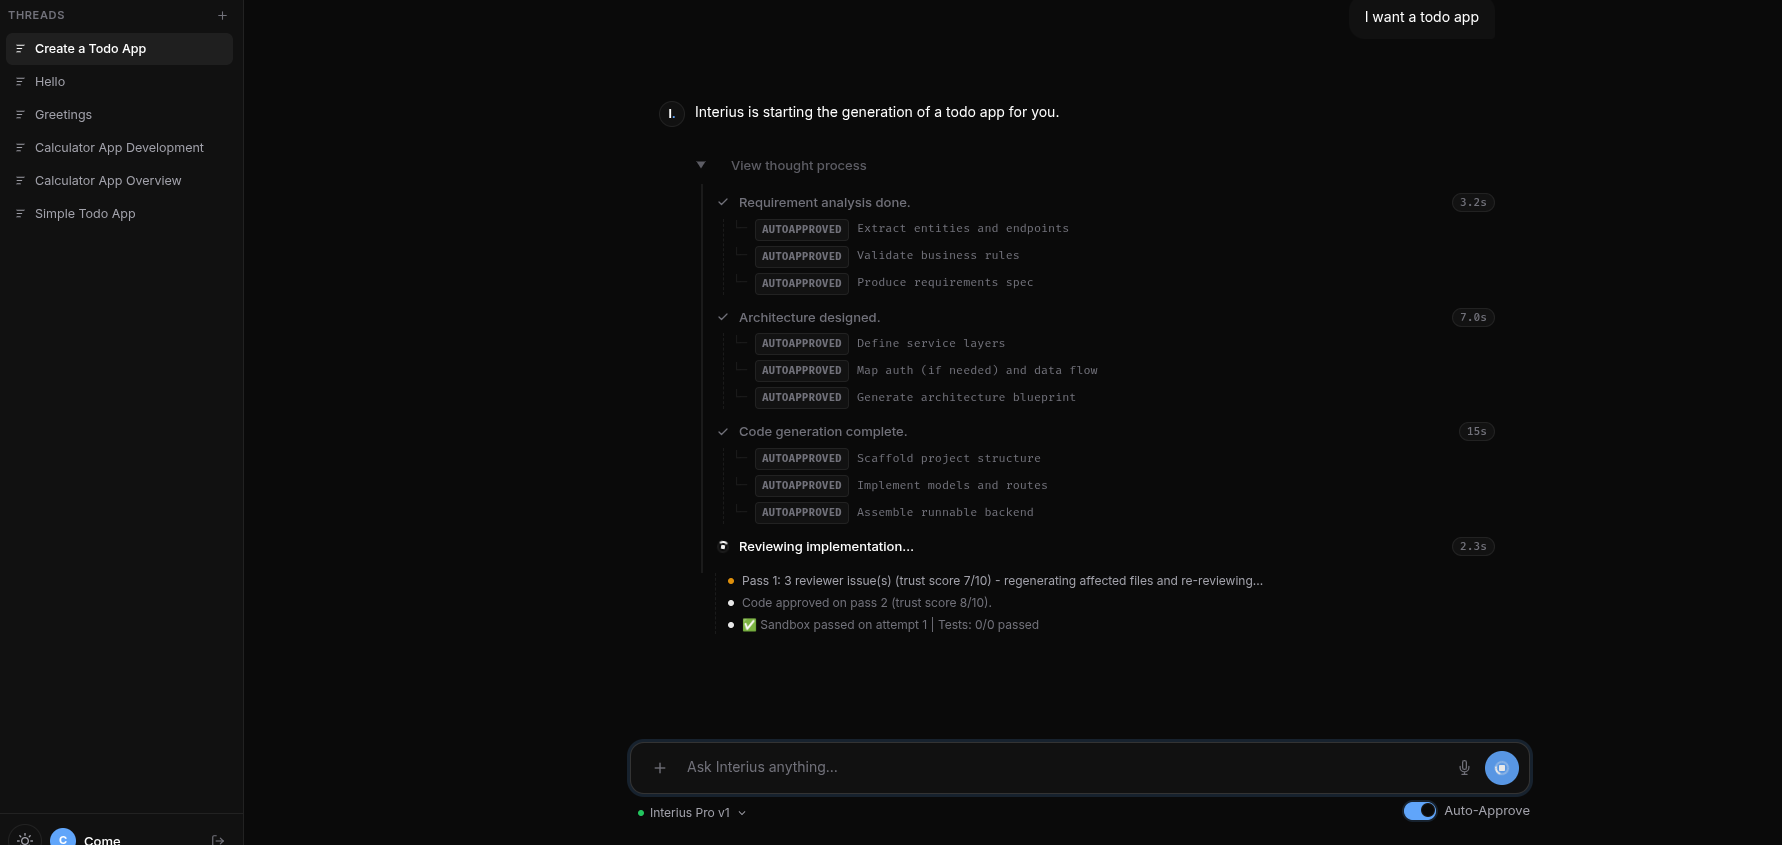This screenshot has height=845, width=1782.
Task: Click the trust score 8/10 progress entry
Action: tap(866, 602)
